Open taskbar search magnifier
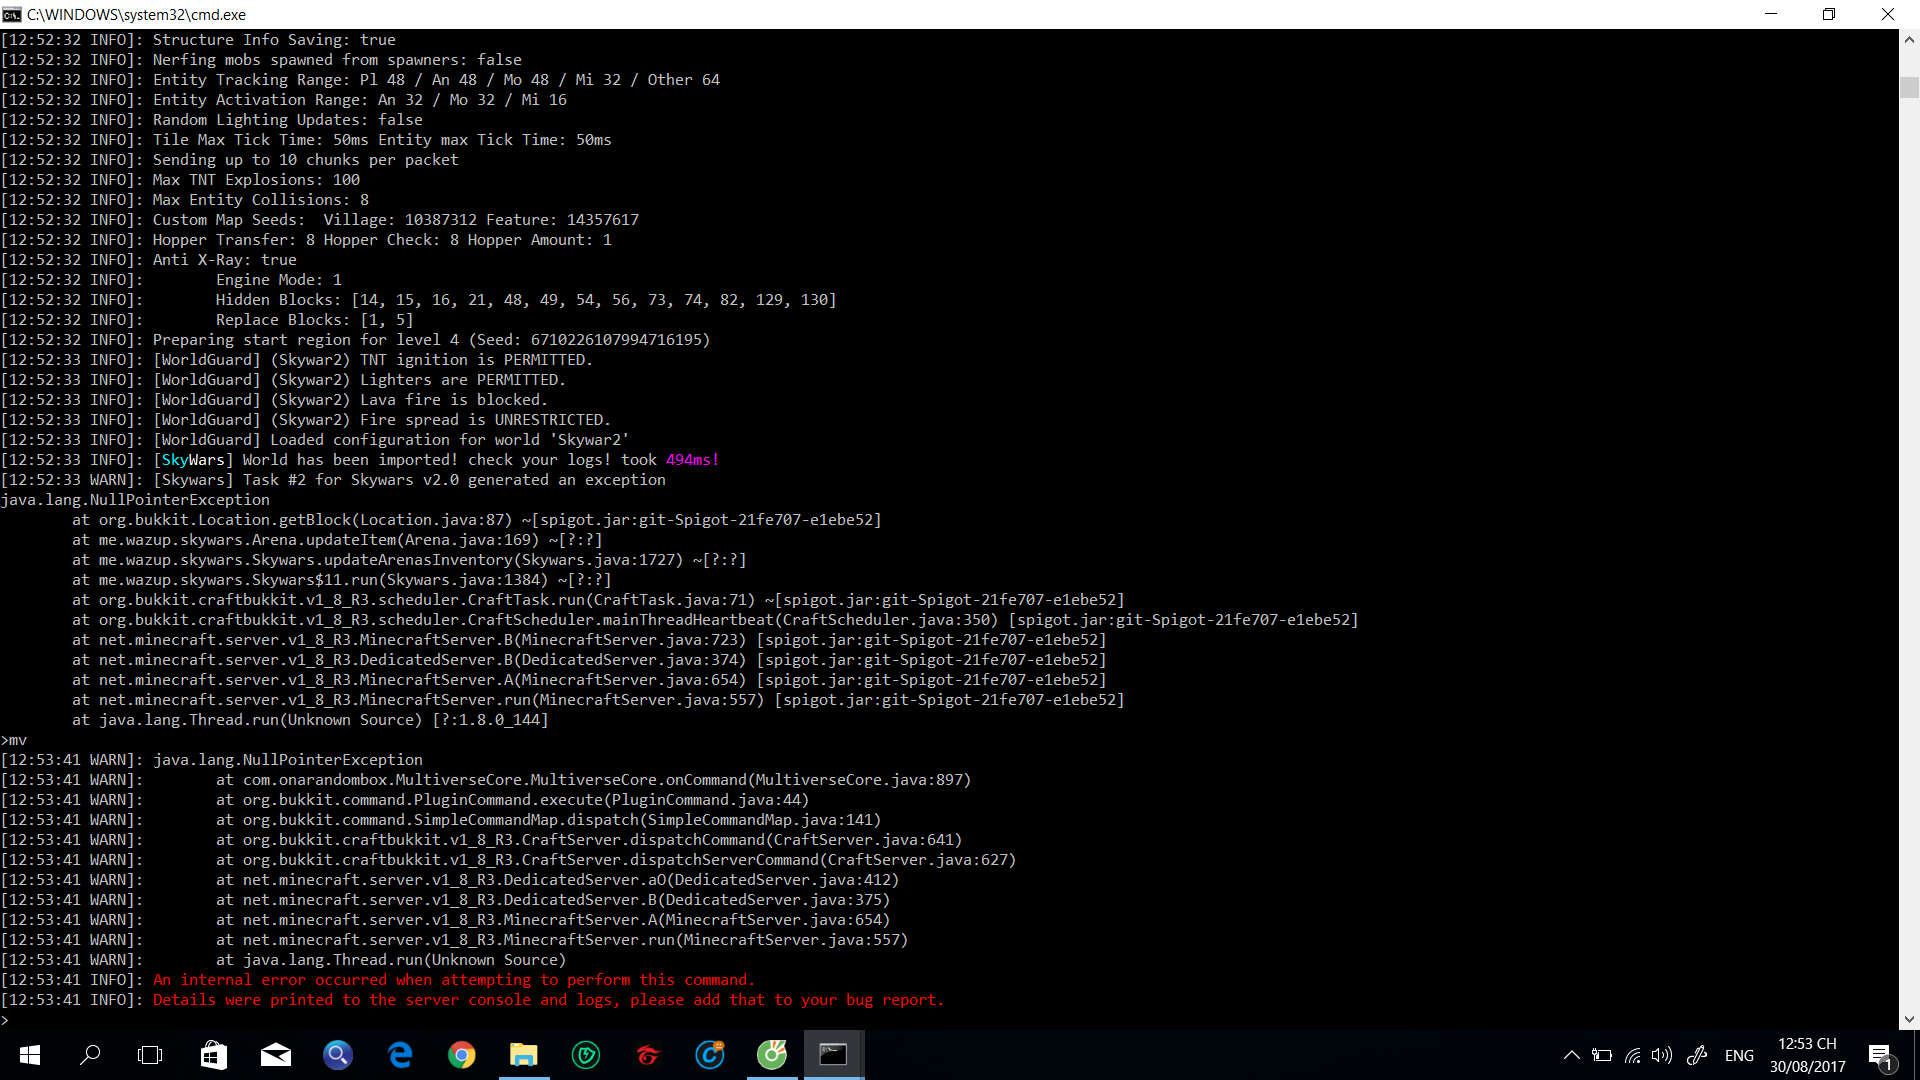Viewport: 1920px width, 1080px height. tap(90, 1055)
